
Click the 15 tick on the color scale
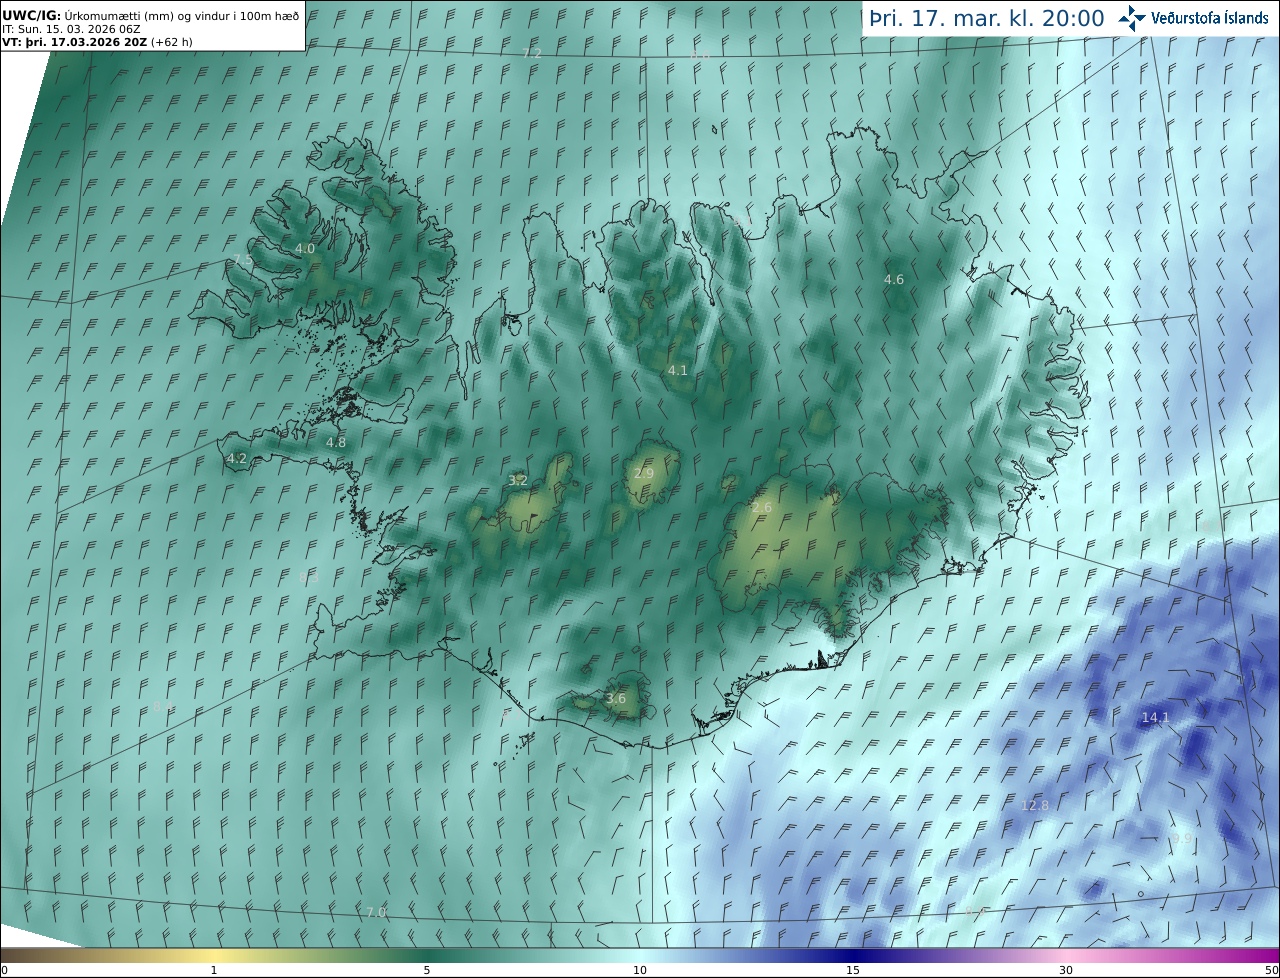[853, 970]
